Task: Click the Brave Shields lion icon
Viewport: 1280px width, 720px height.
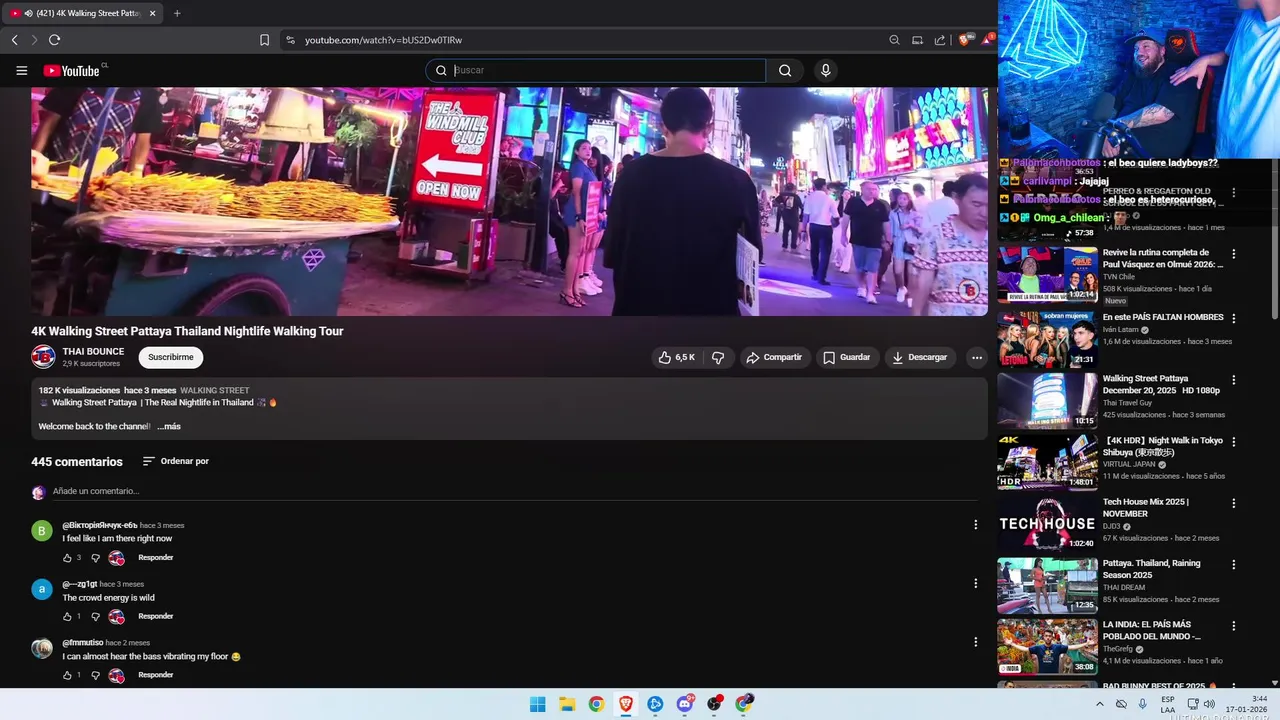Action: point(964,40)
